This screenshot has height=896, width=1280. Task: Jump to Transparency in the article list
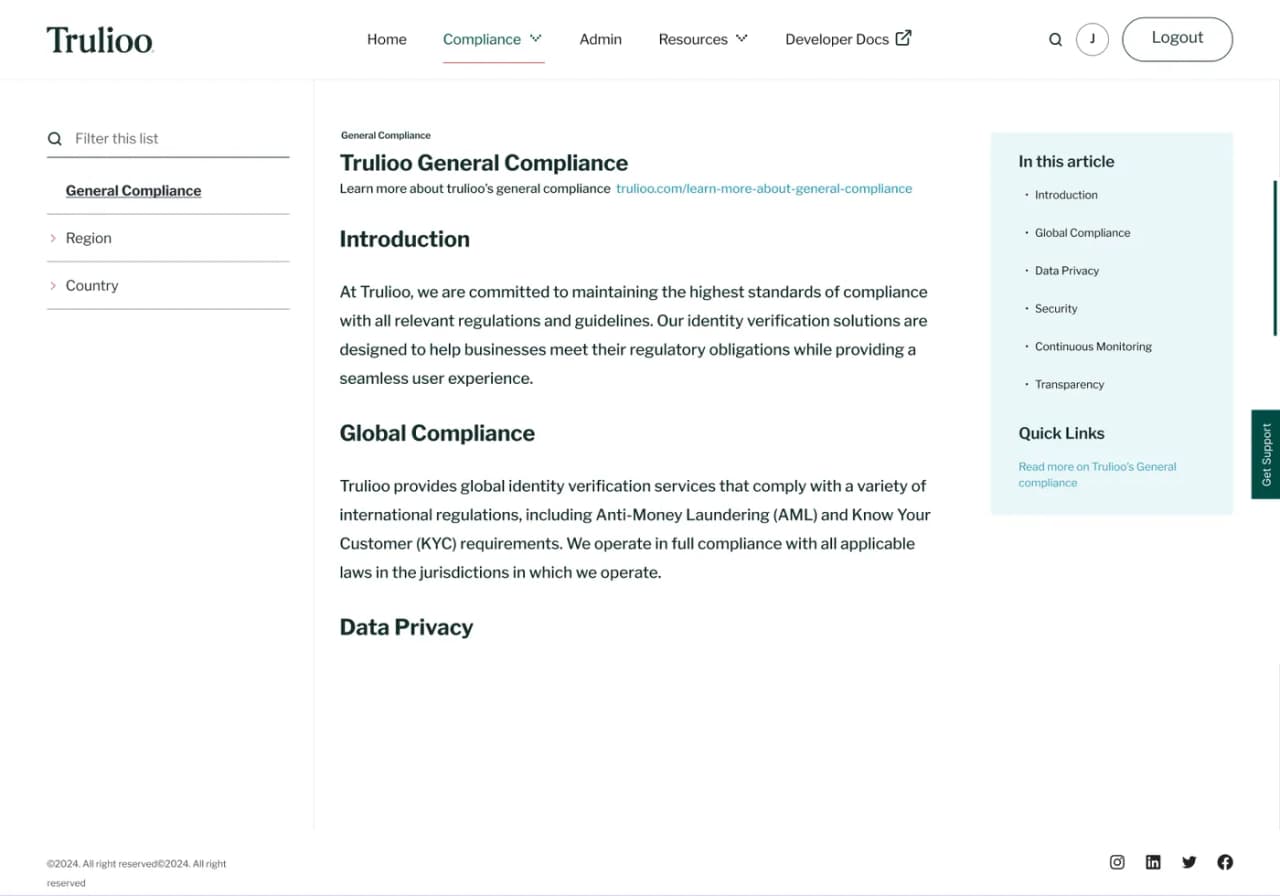point(1069,385)
